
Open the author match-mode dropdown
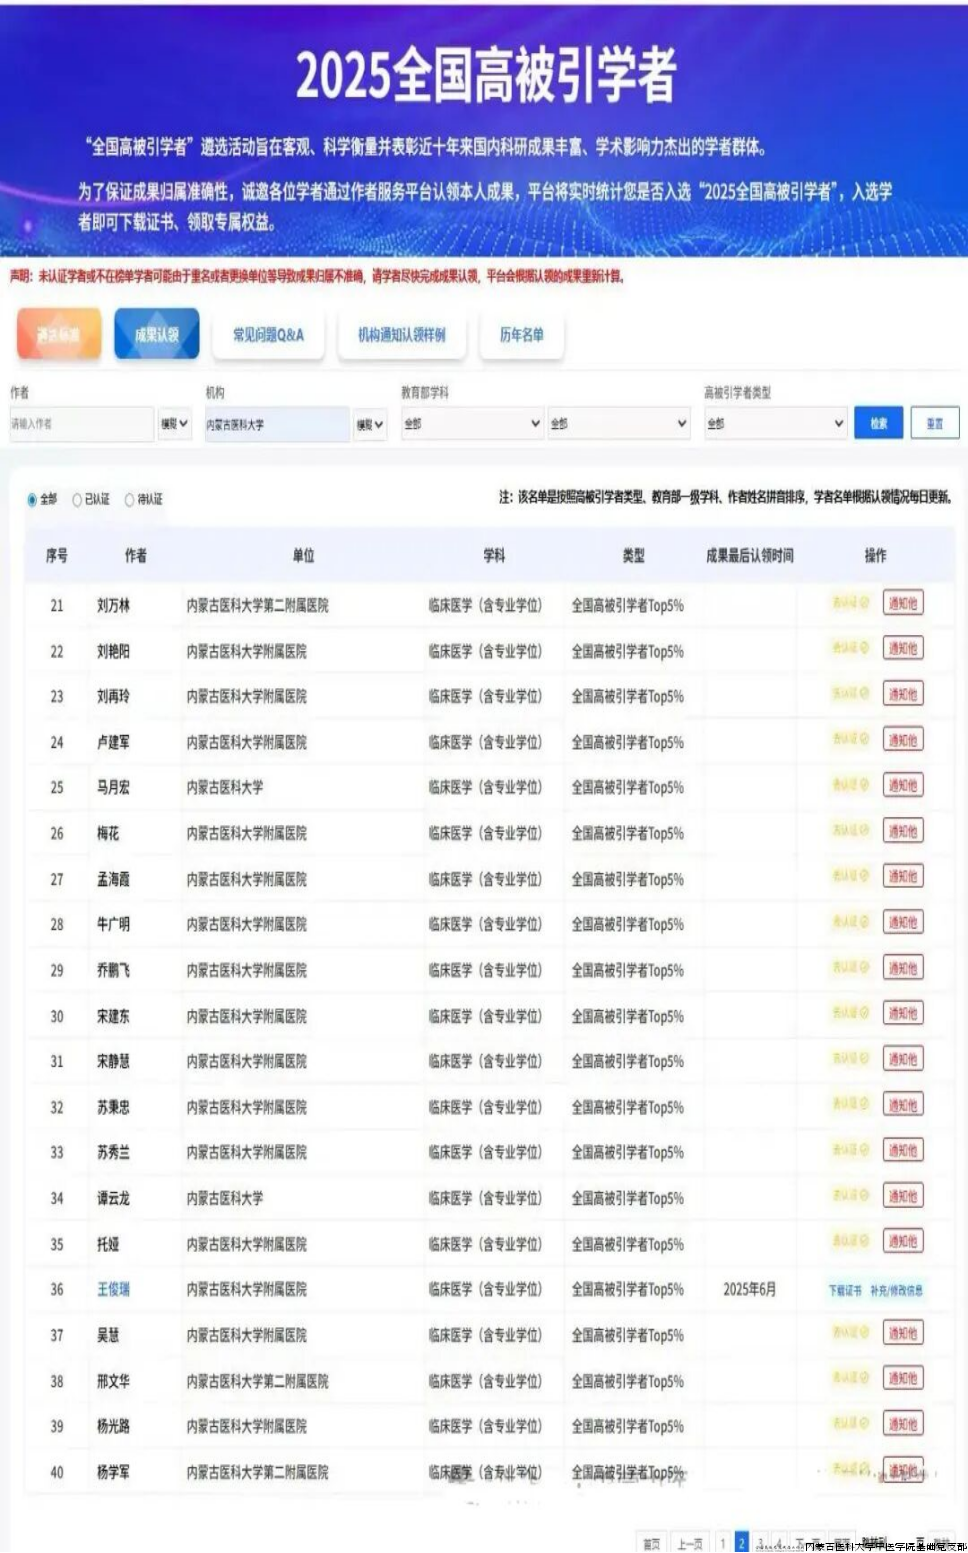175,424
